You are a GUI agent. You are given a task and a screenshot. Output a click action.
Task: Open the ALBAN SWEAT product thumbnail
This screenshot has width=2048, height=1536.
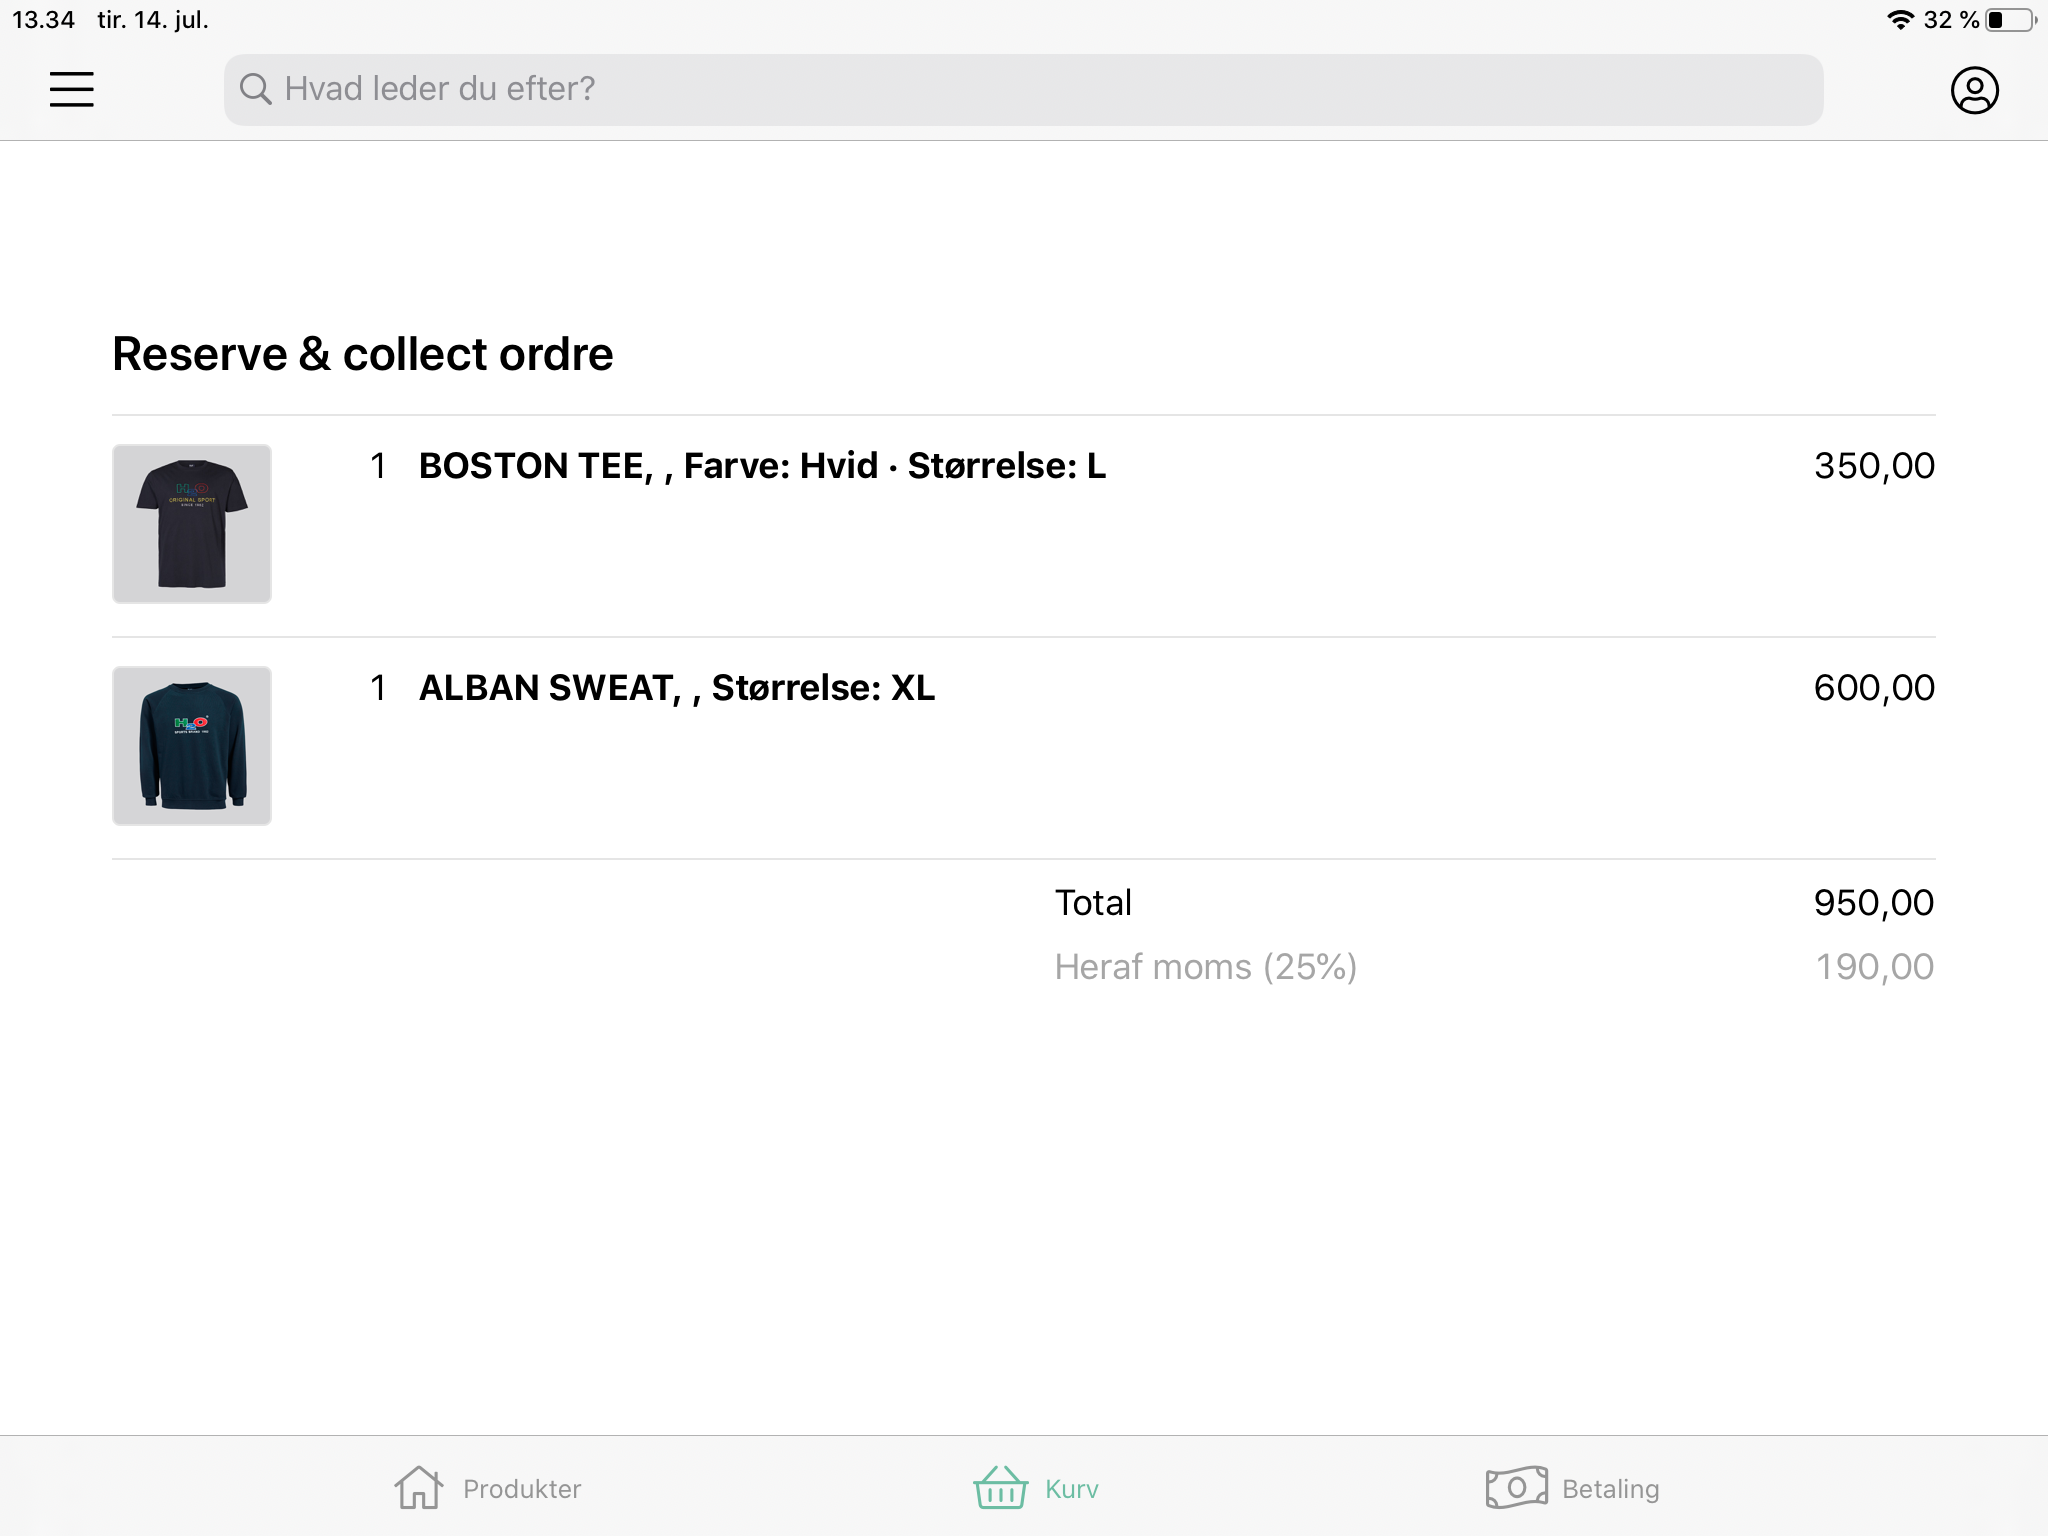[192, 746]
